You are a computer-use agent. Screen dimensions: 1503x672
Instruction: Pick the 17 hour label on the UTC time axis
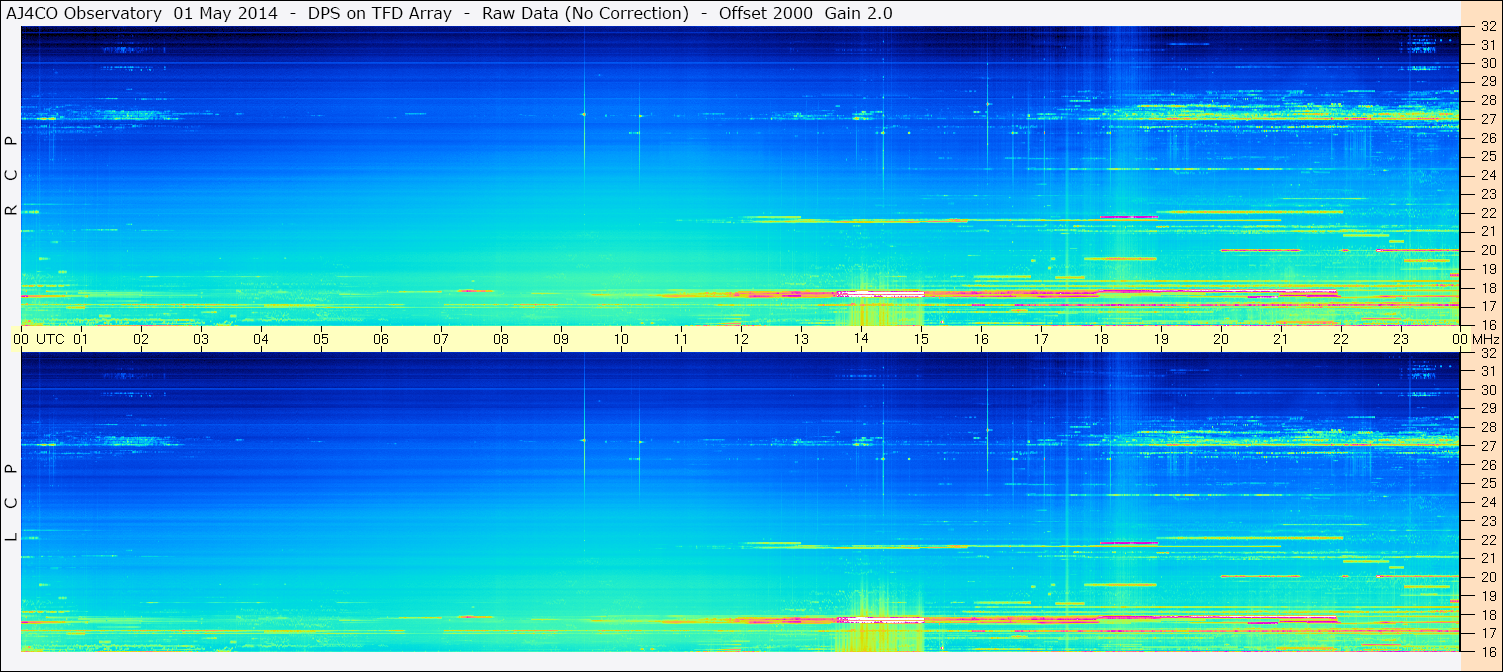1041,339
